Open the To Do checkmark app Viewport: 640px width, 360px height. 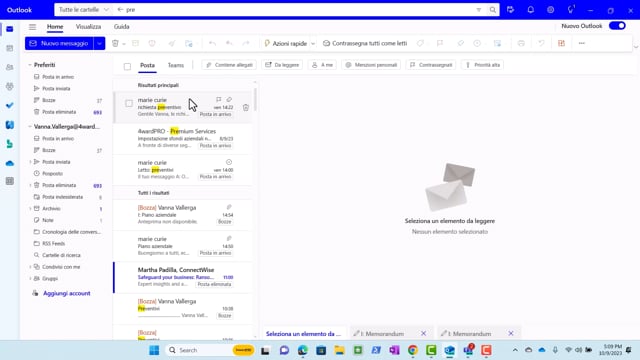tap(10, 105)
